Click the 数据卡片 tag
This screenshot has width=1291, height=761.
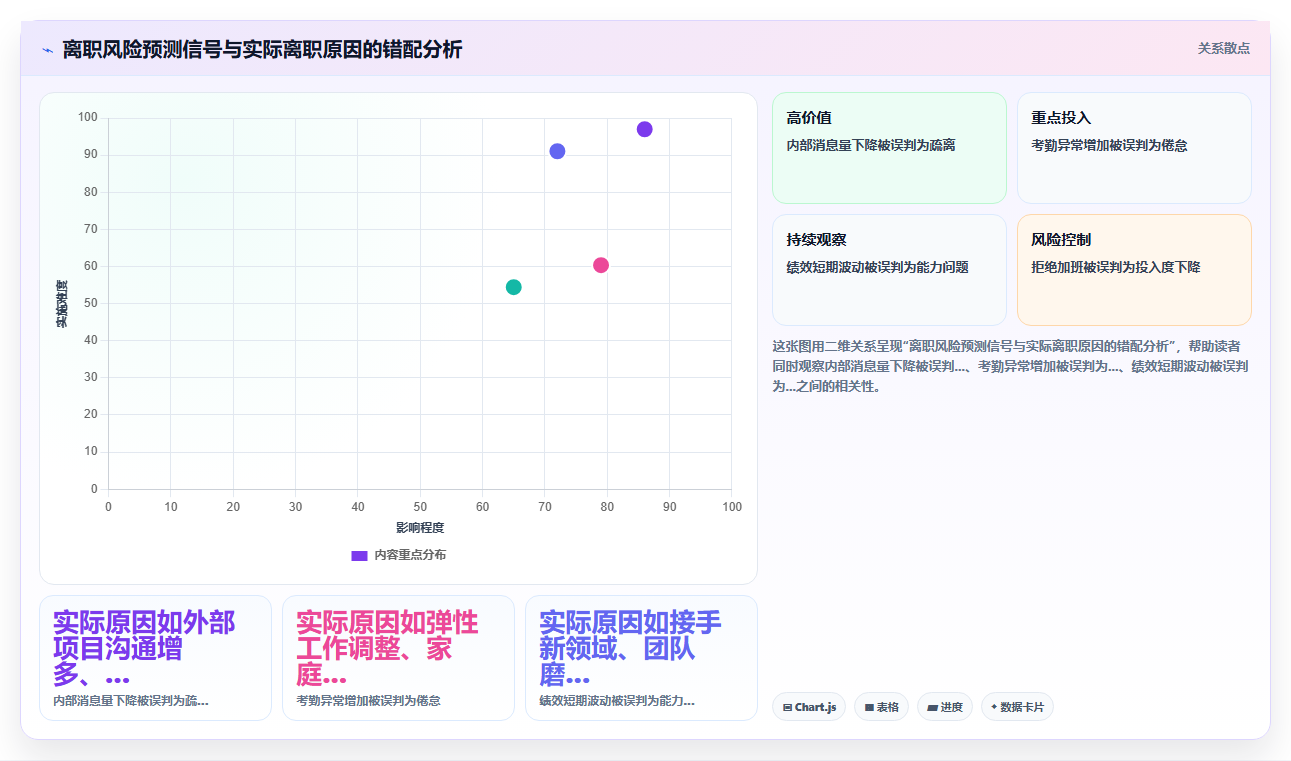coord(1017,707)
